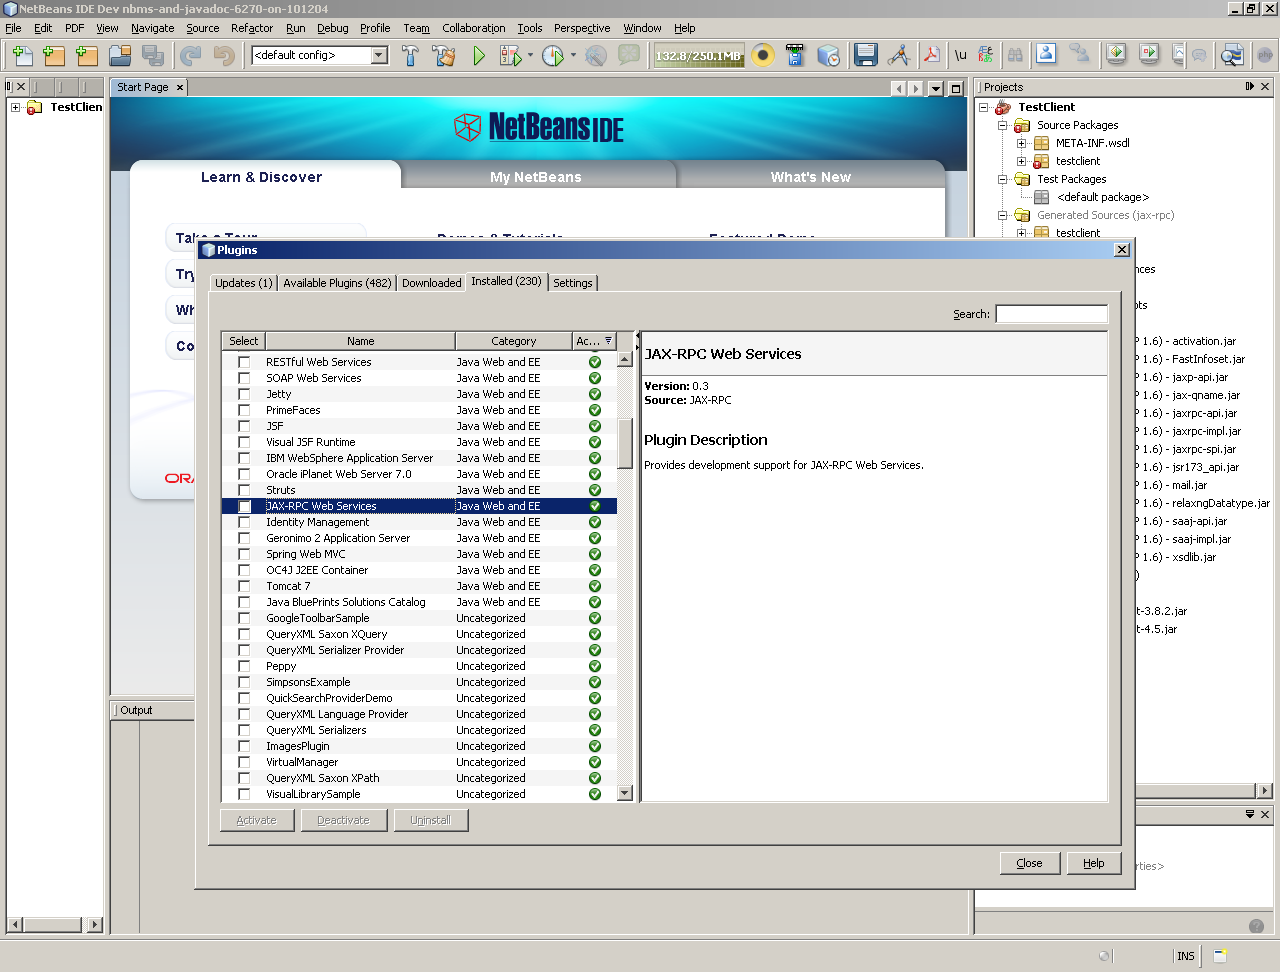Open the Refactor menu
This screenshot has height=973, width=1280.
point(252,28)
